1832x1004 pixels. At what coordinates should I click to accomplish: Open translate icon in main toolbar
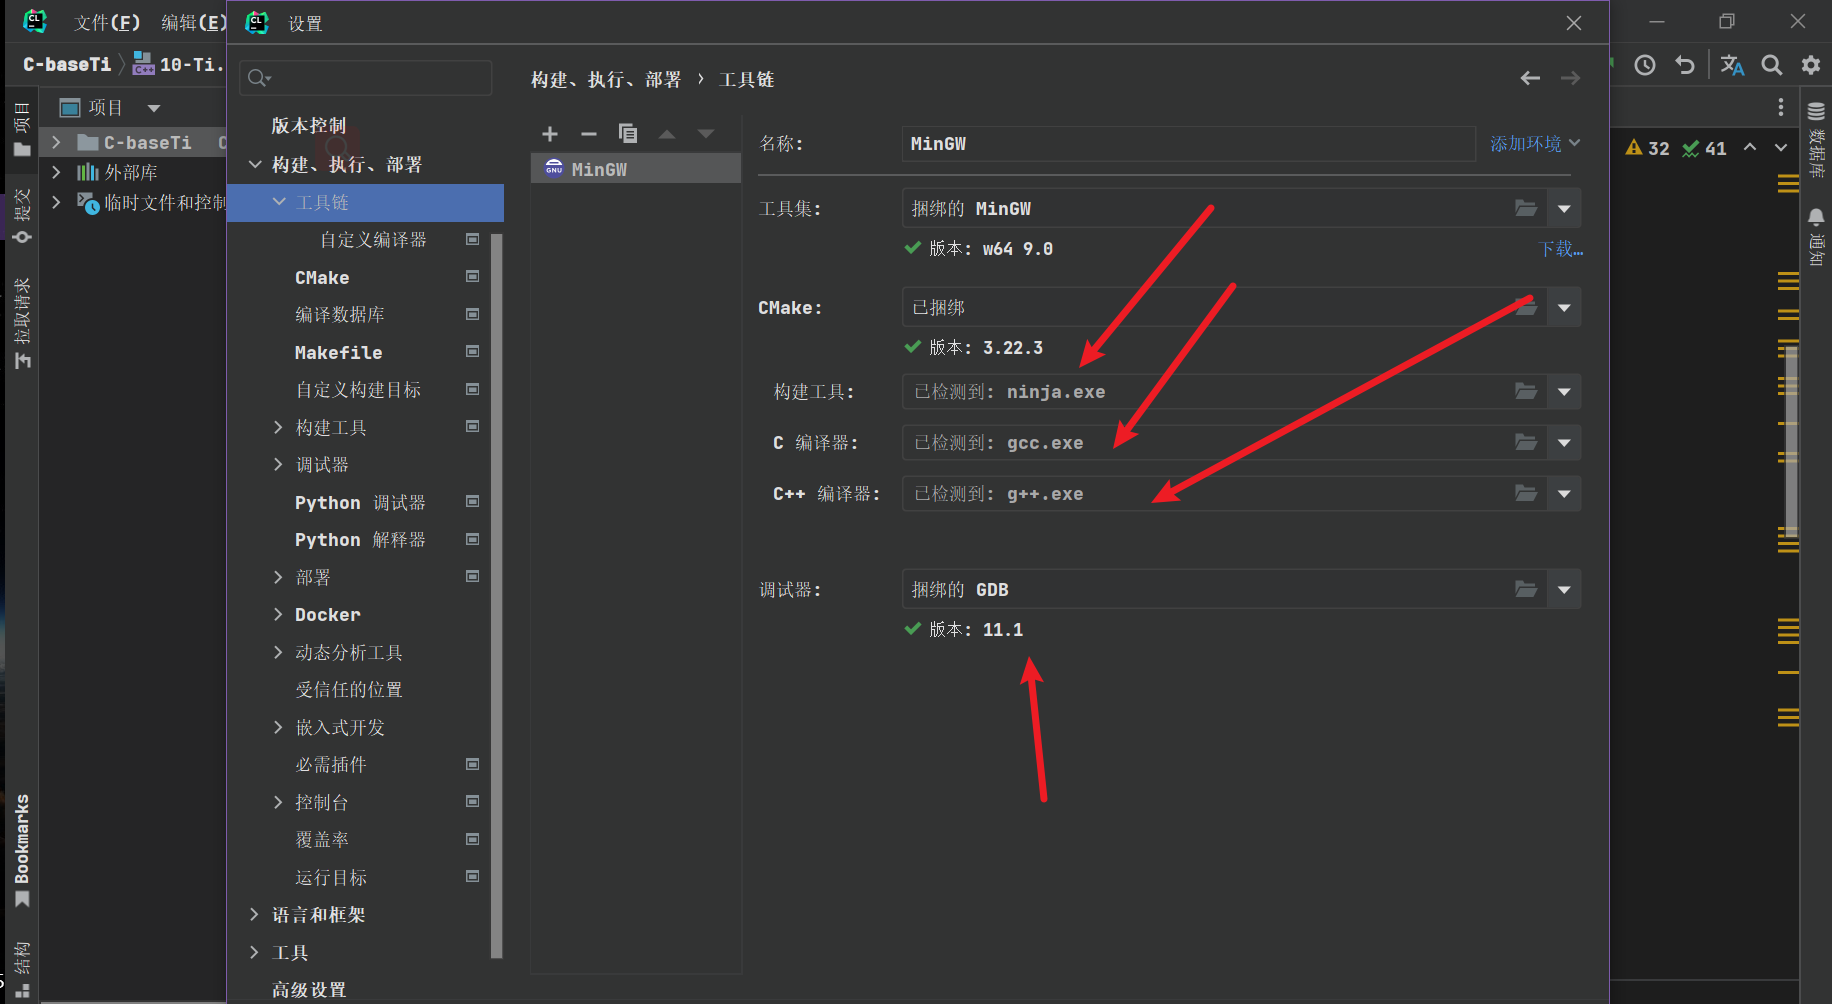click(x=1732, y=65)
